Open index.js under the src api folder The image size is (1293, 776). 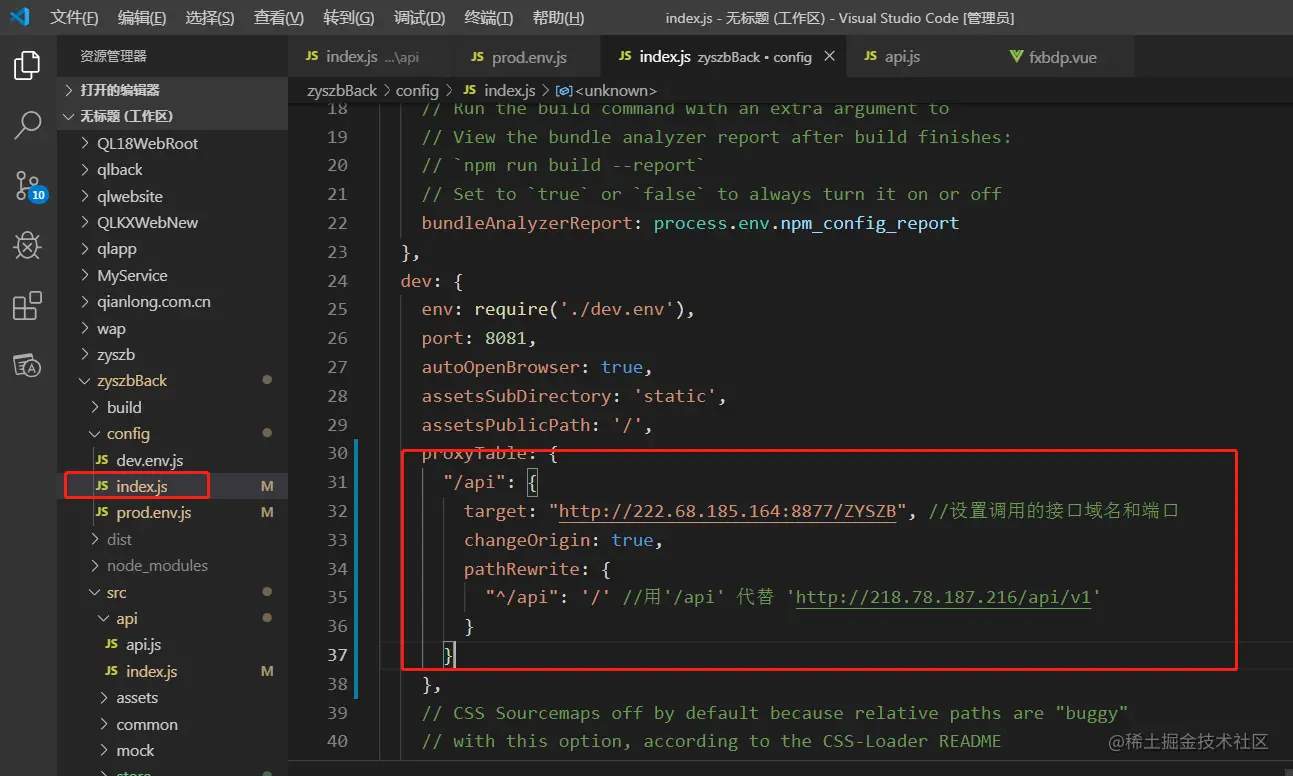coord(172,672)
